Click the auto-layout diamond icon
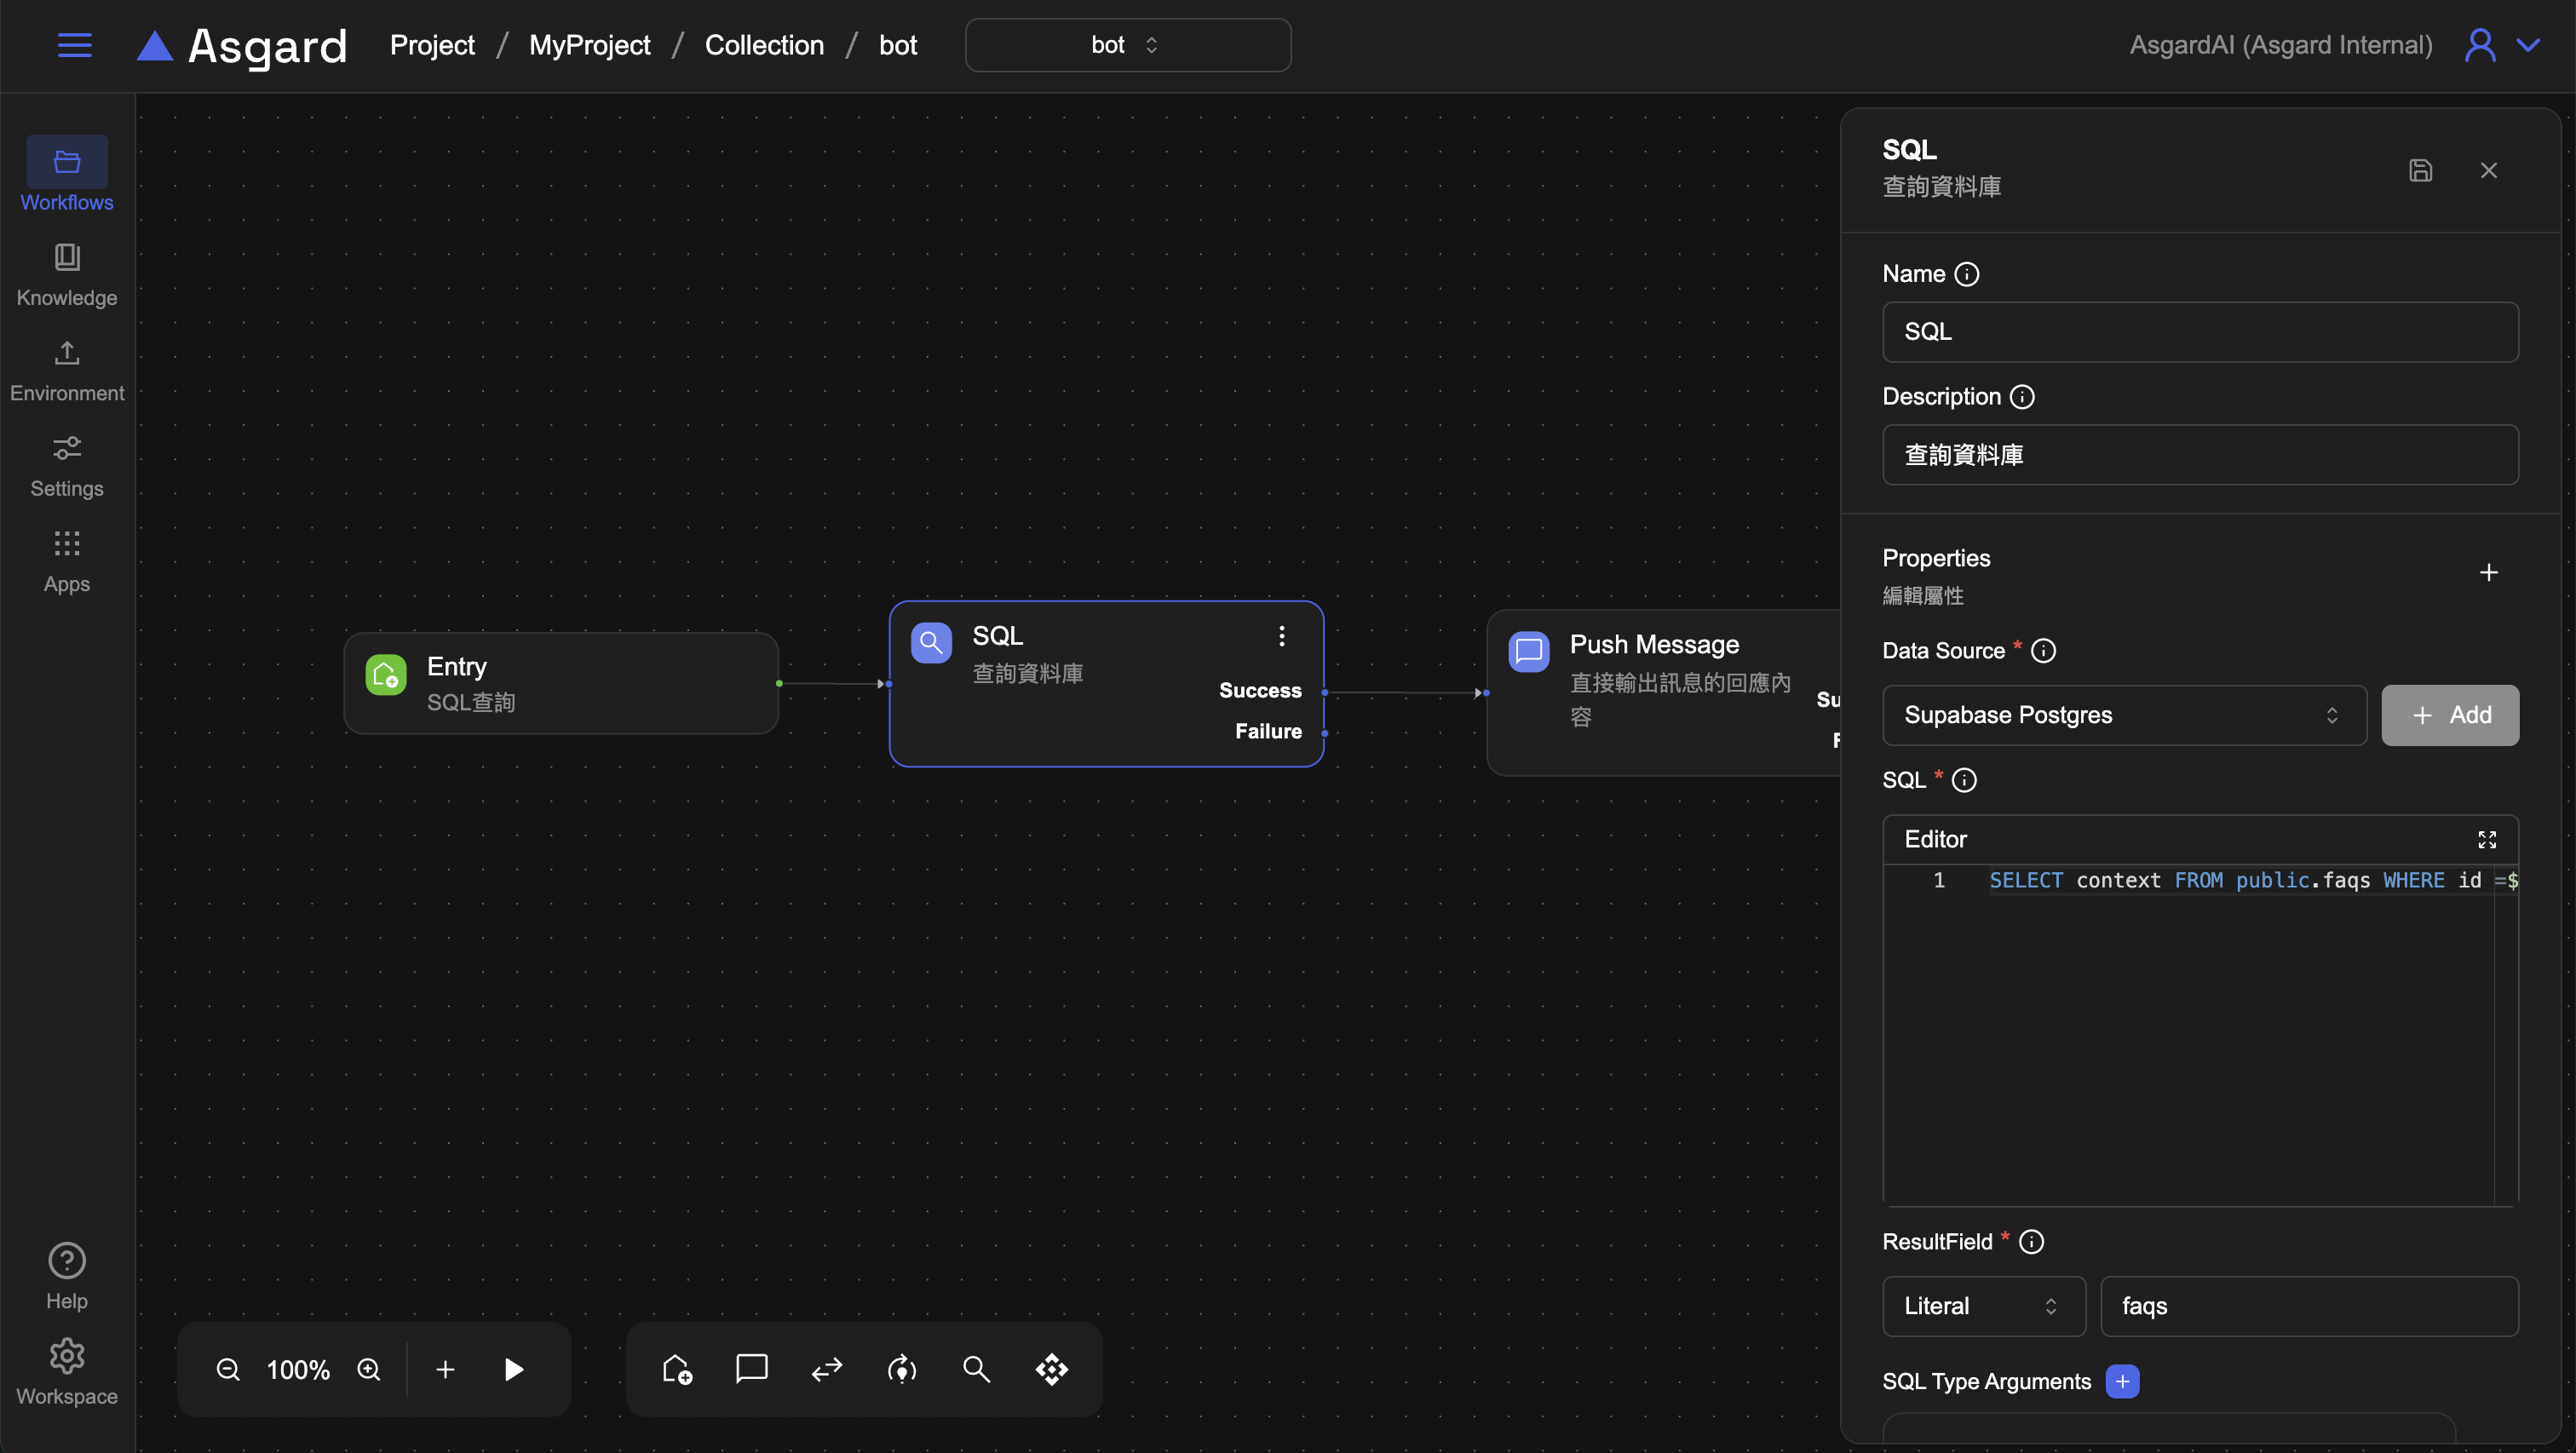The image size is (2576, 1453). tap(1051, 1369)
